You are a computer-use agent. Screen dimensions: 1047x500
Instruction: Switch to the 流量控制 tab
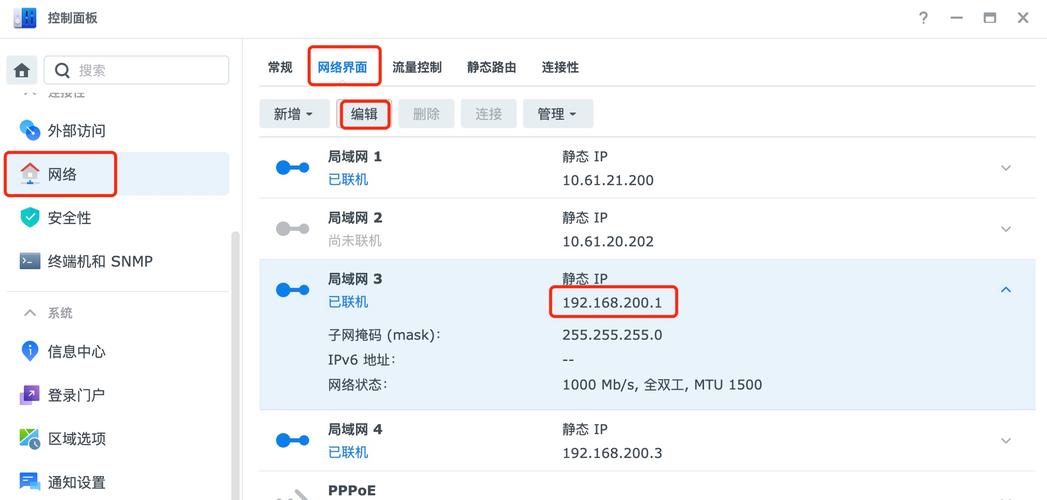(x=417, y=67)
